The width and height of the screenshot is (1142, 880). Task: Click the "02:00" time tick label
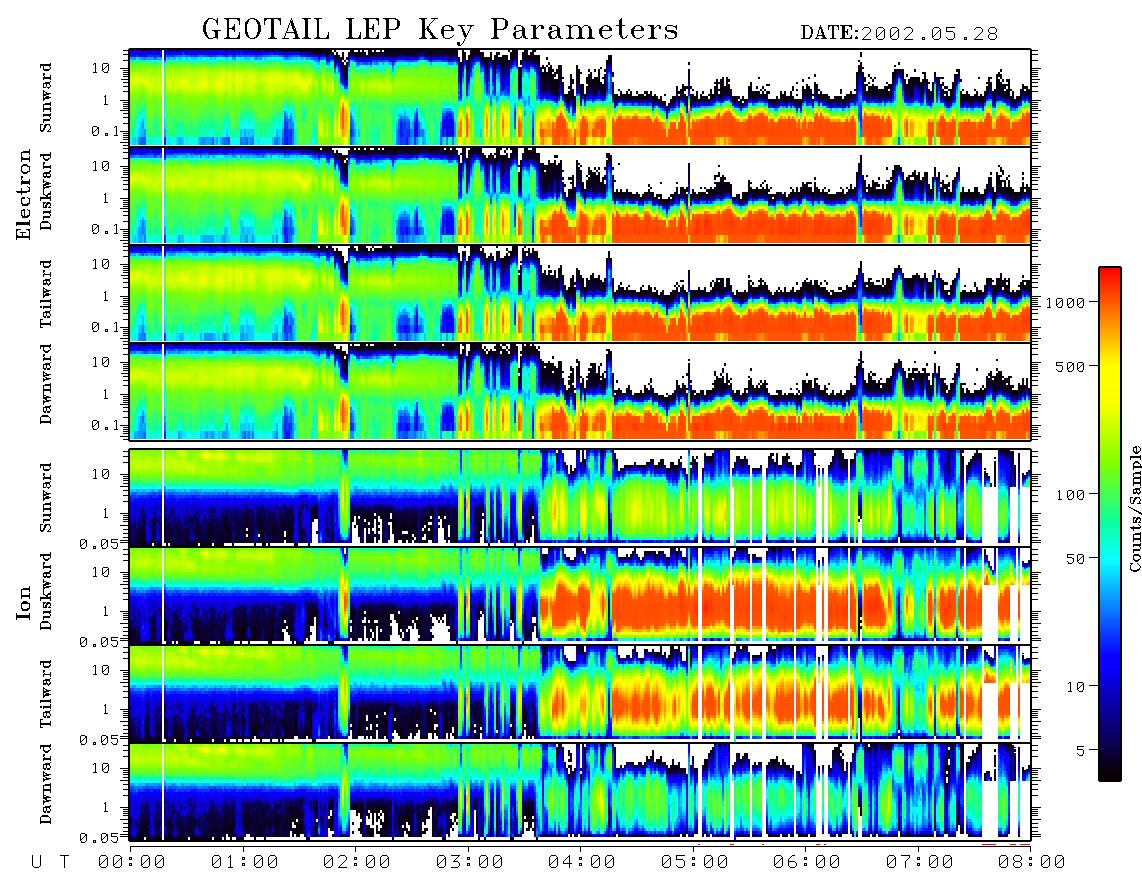click(357, 863)
